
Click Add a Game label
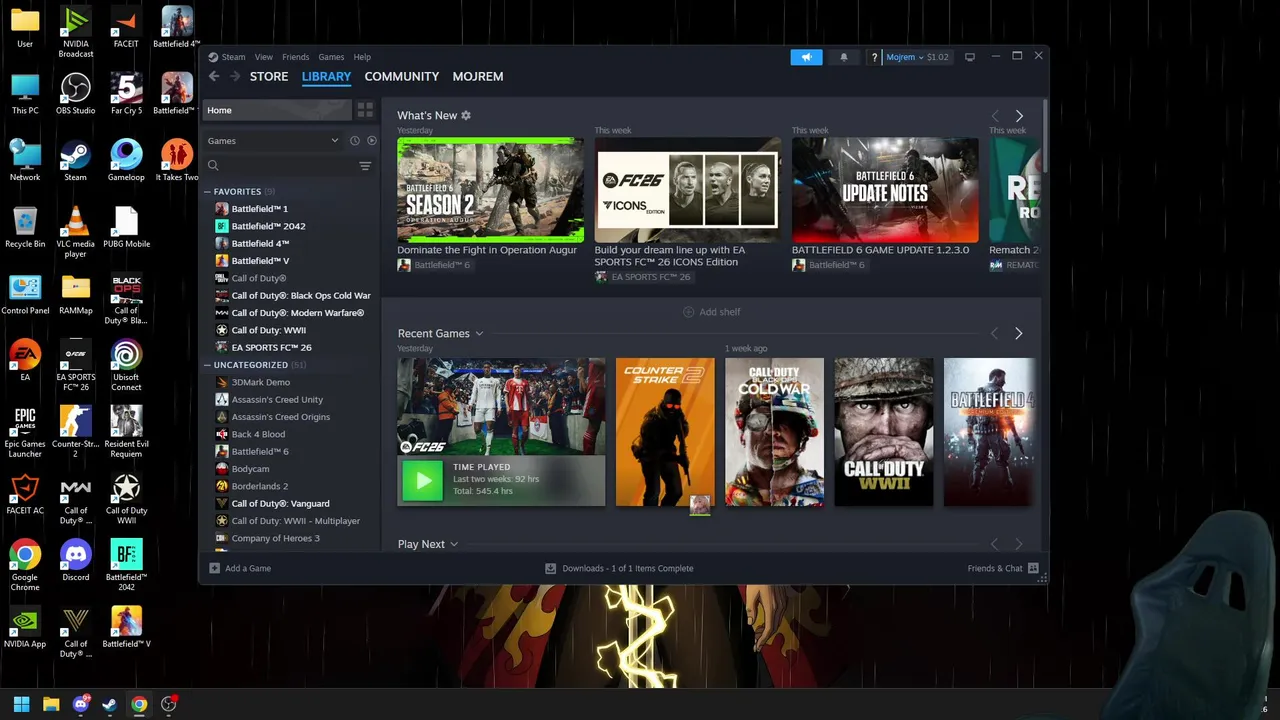(248, 568)
